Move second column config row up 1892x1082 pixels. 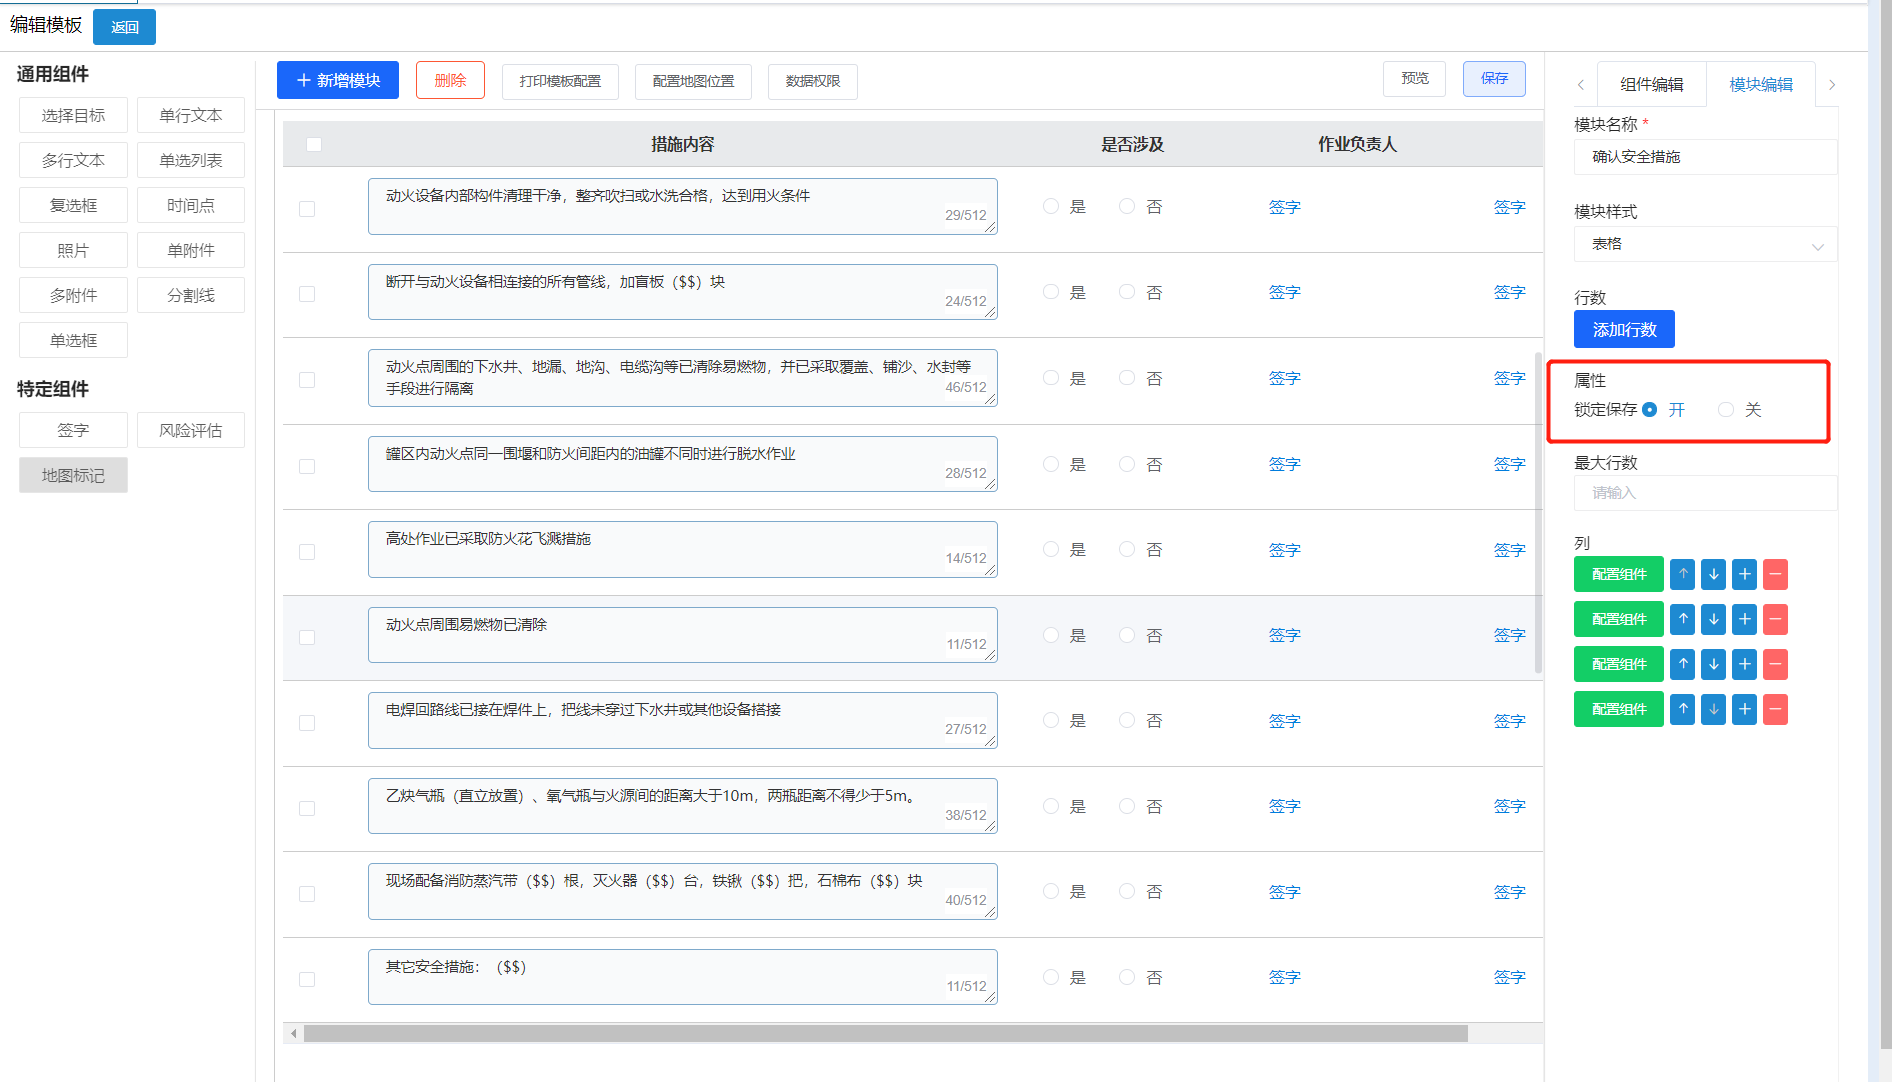tap(1683, 619)
